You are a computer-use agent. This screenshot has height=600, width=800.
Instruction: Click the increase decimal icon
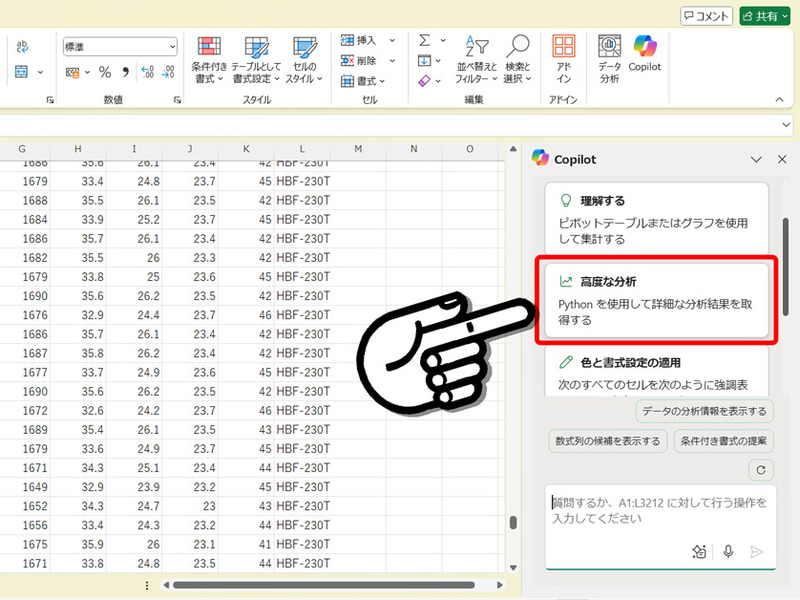tap(148, 72)
